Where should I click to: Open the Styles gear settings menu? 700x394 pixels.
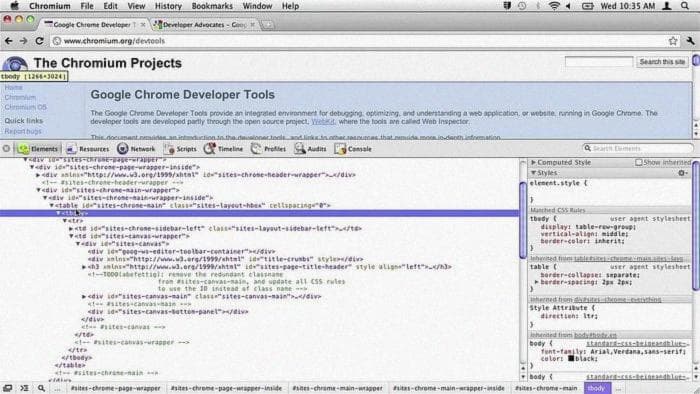click(x=683, y=173)
